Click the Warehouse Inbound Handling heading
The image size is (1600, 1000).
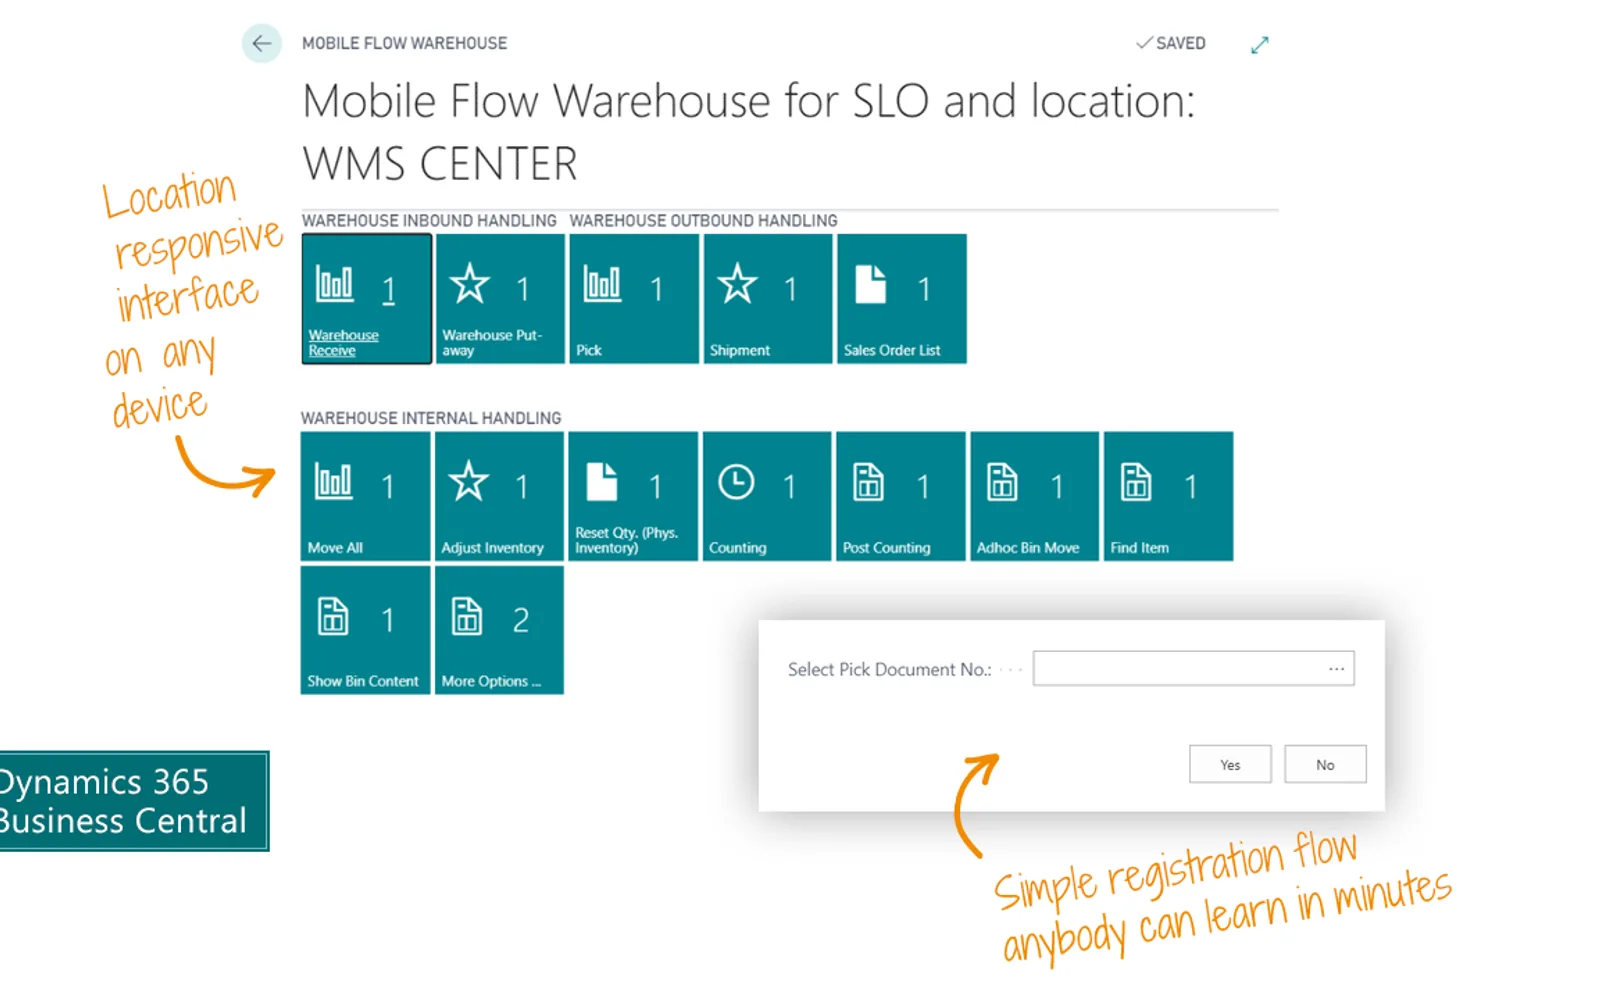click(x=429, y=220)
